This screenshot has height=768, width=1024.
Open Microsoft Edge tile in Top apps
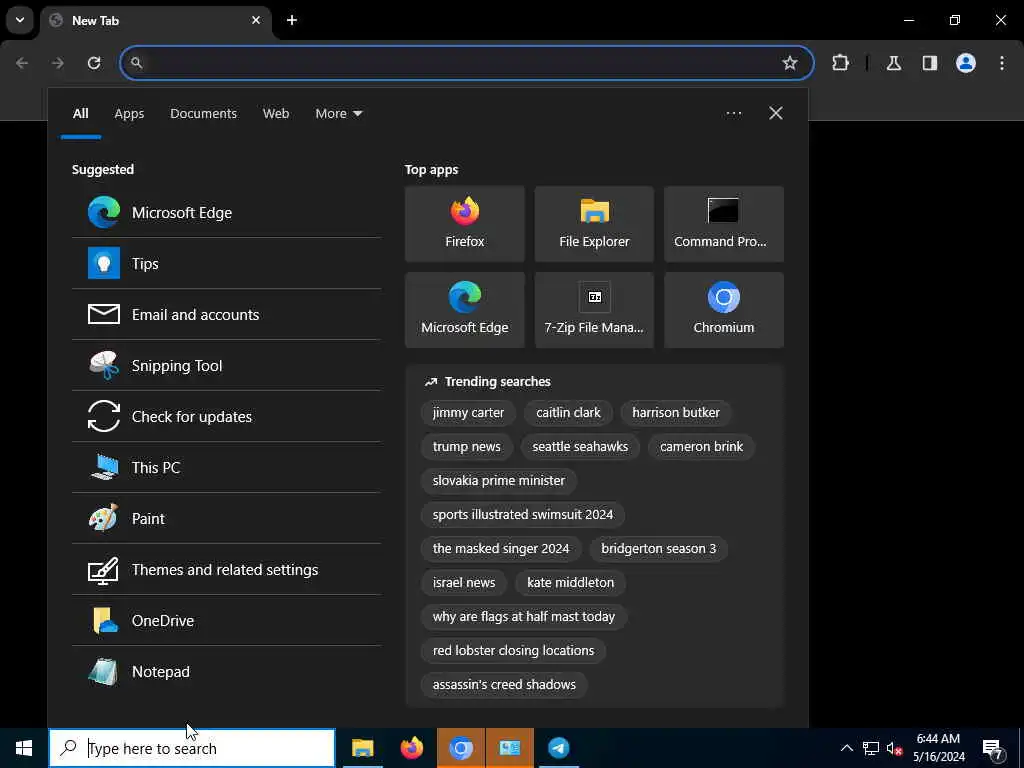tap(464, 310)
